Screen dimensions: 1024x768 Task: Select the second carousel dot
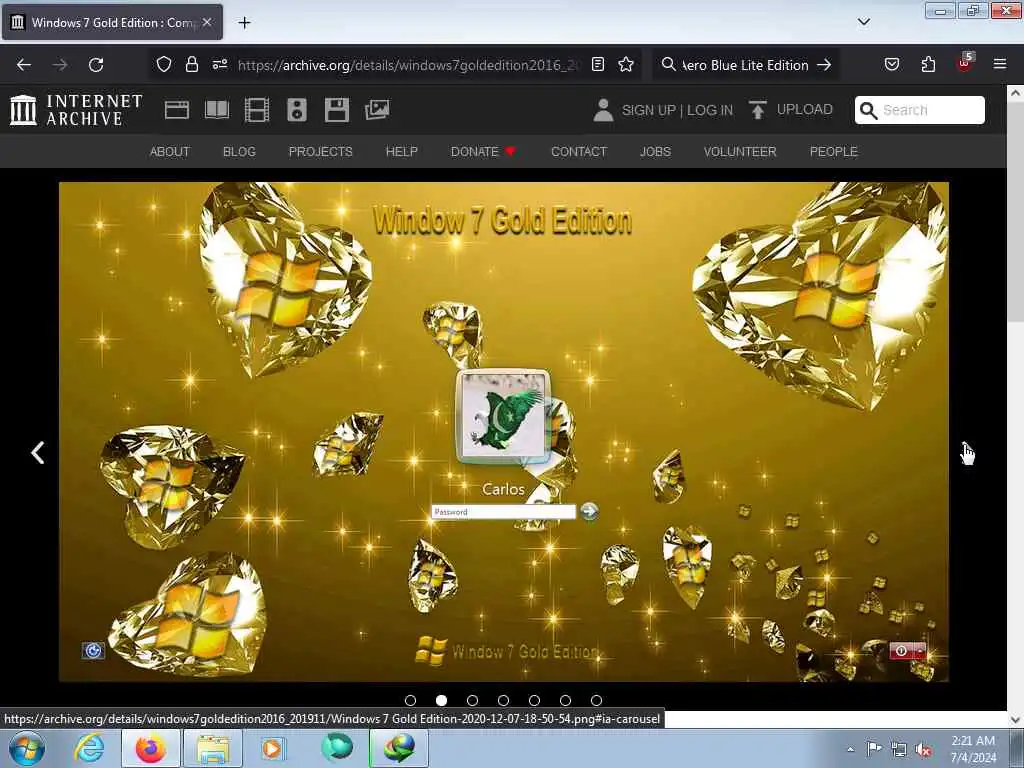click(441, 700)
